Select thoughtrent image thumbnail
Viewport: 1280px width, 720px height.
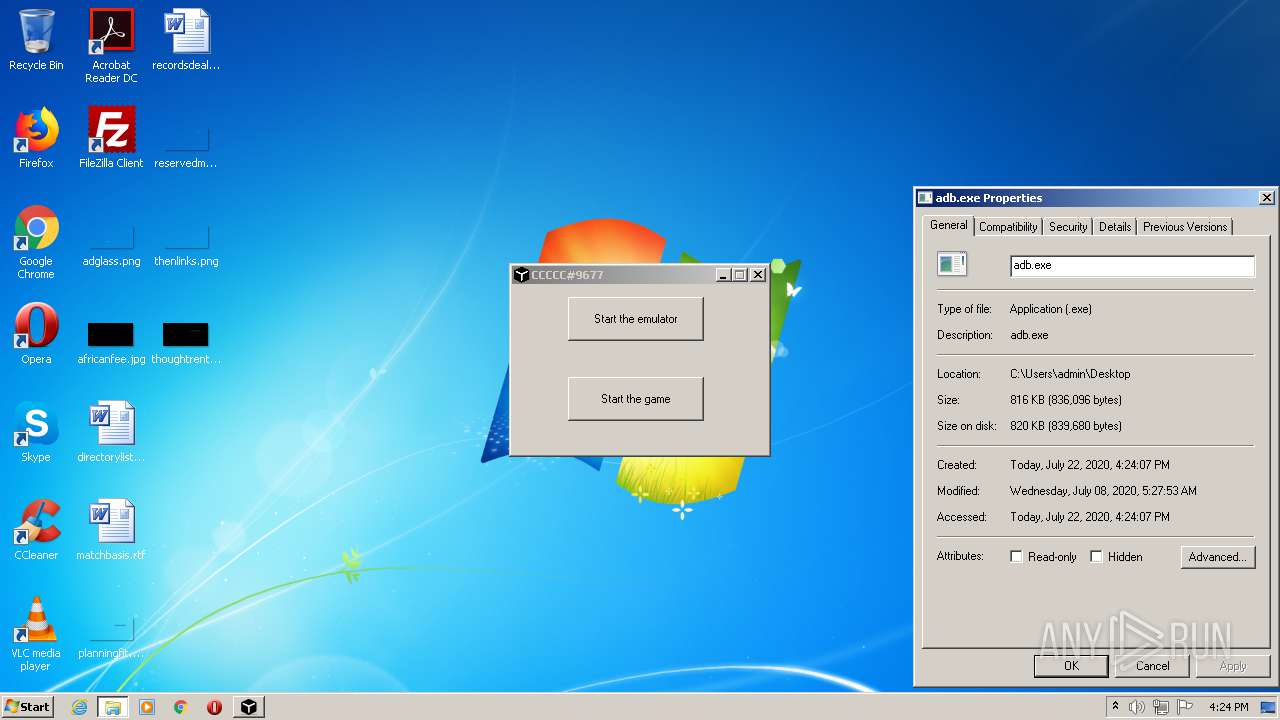point(186,334)
